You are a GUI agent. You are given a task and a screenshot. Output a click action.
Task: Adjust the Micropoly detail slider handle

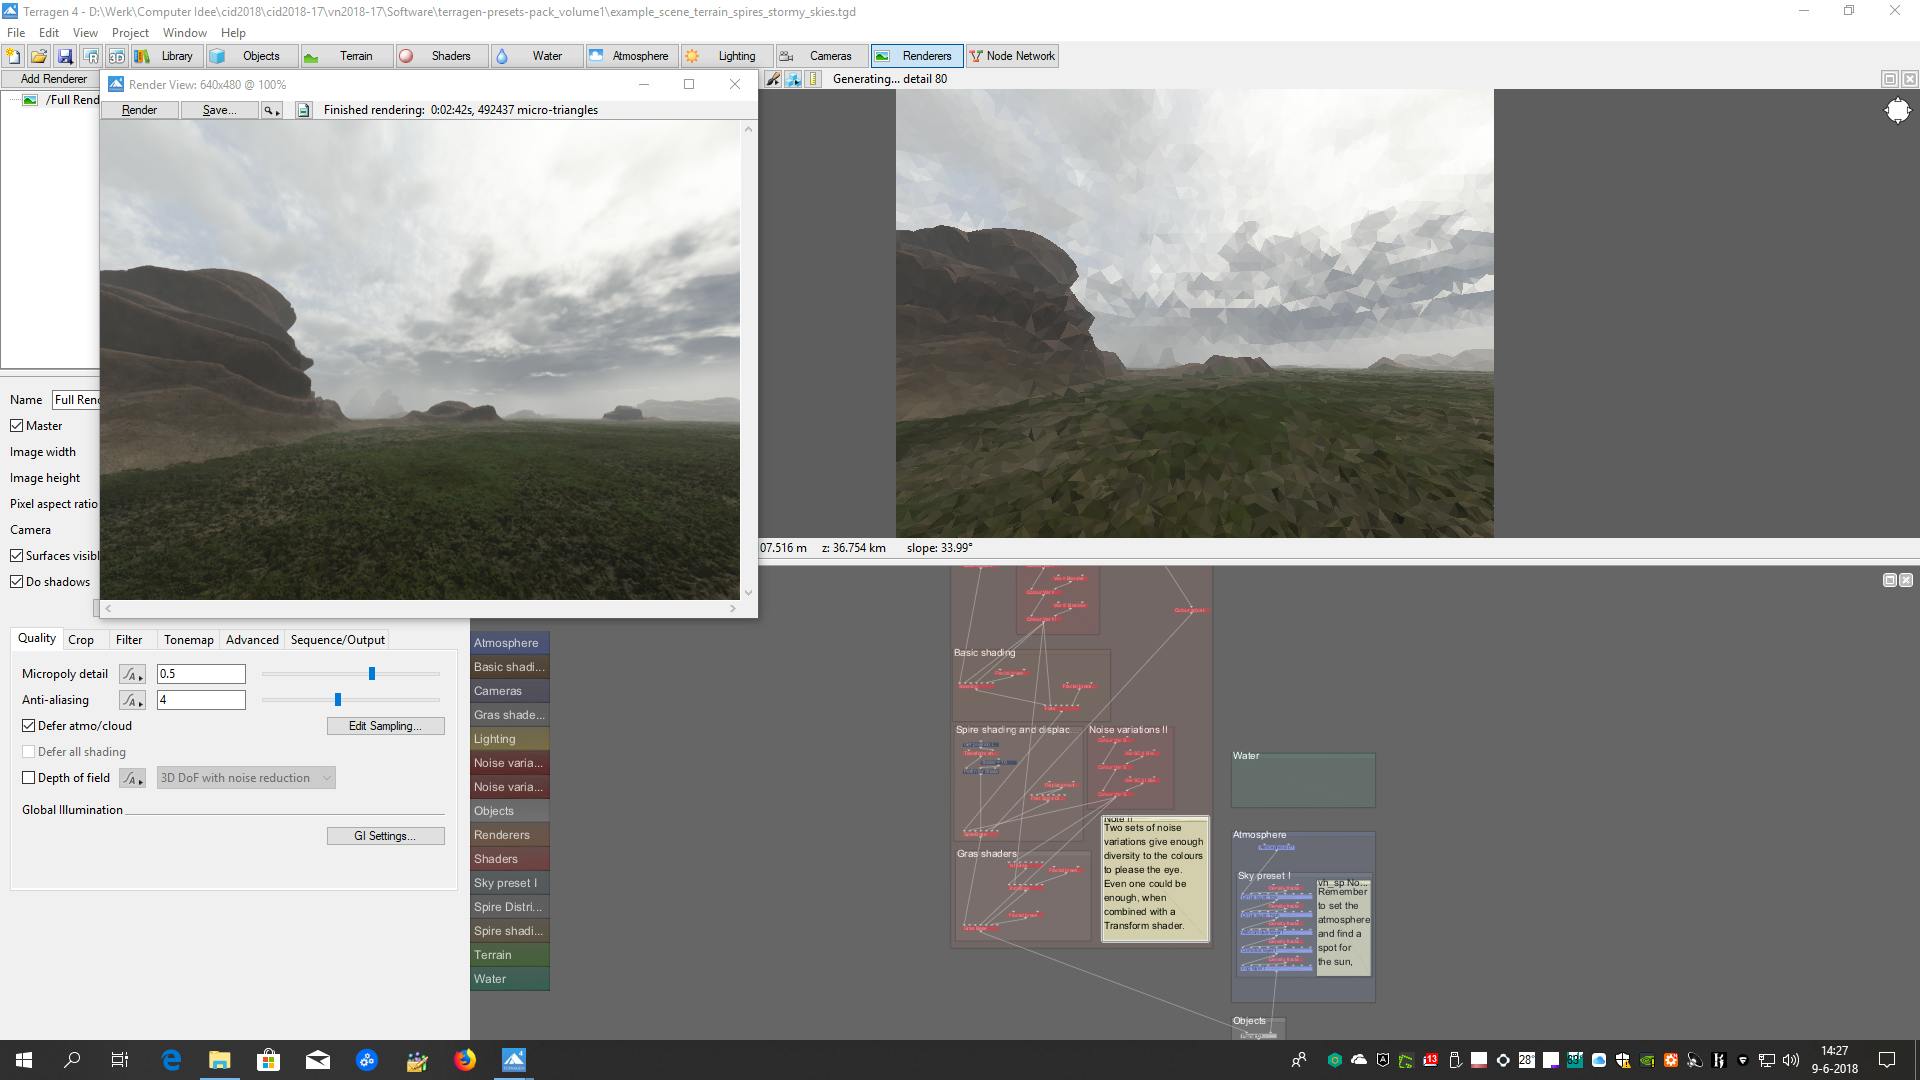(372, 674)
